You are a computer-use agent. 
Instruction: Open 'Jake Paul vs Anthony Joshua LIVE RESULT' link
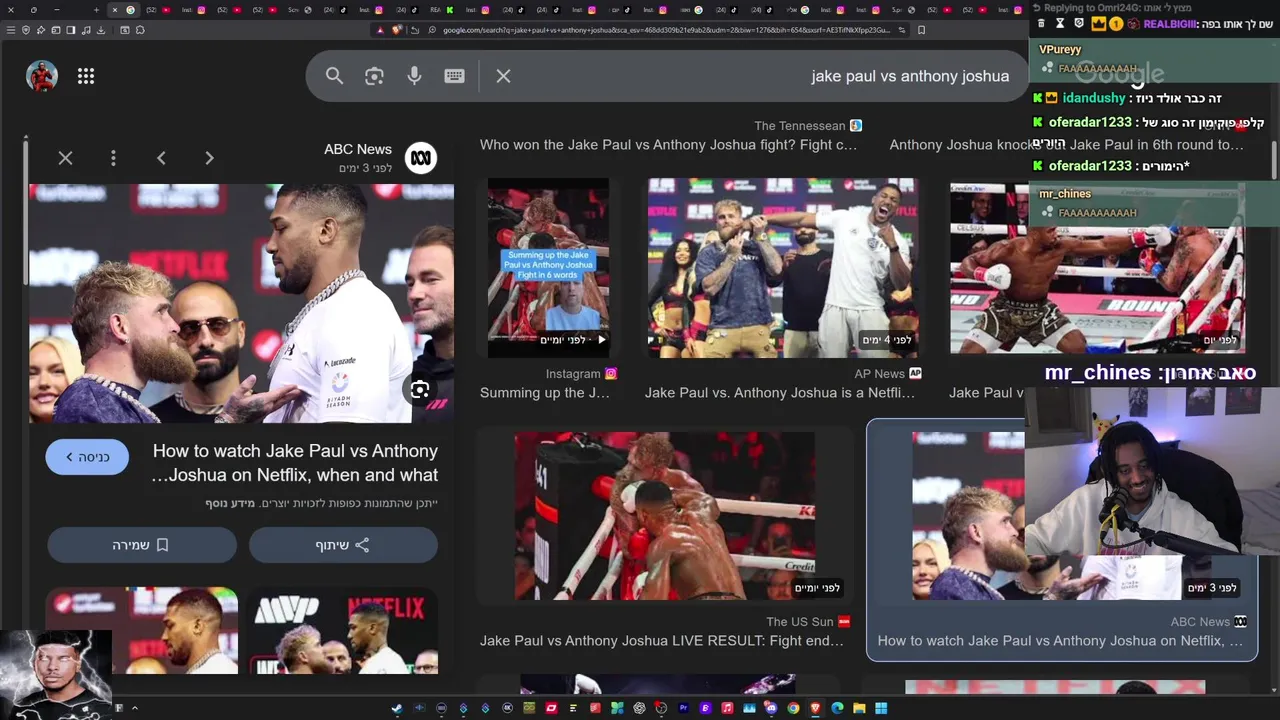662,641
